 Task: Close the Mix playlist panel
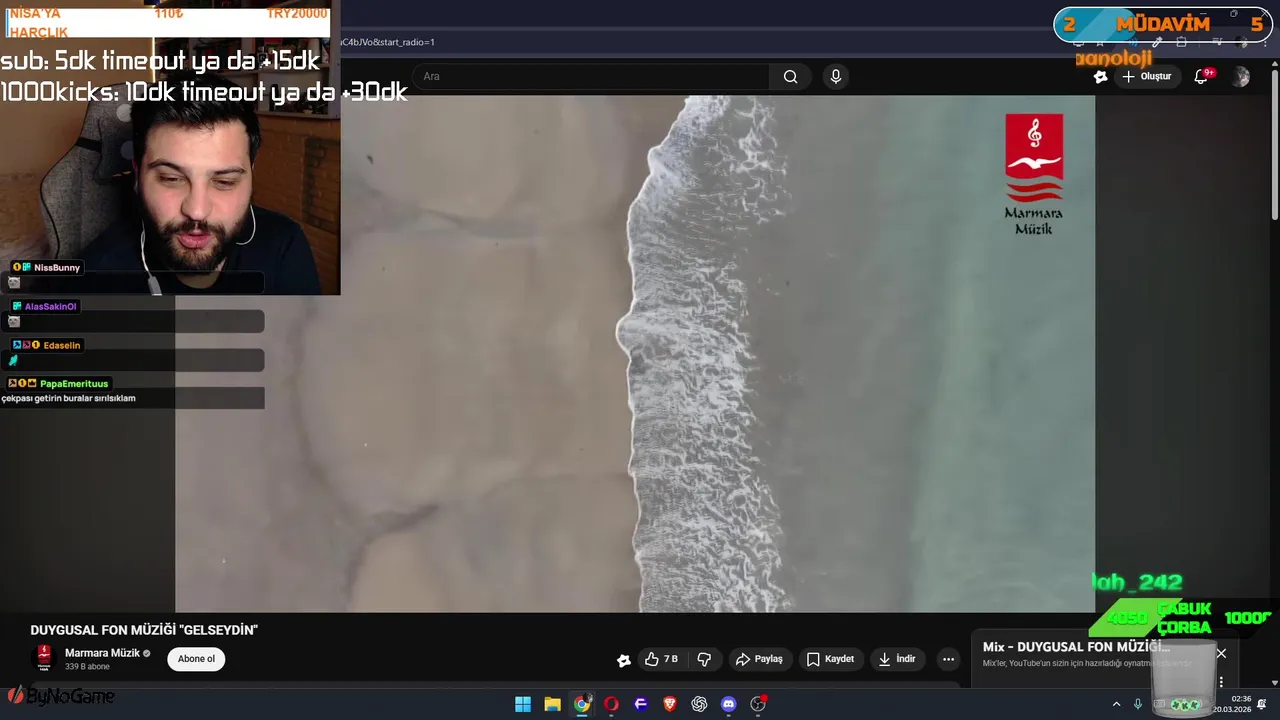[x=1221, y=653]
